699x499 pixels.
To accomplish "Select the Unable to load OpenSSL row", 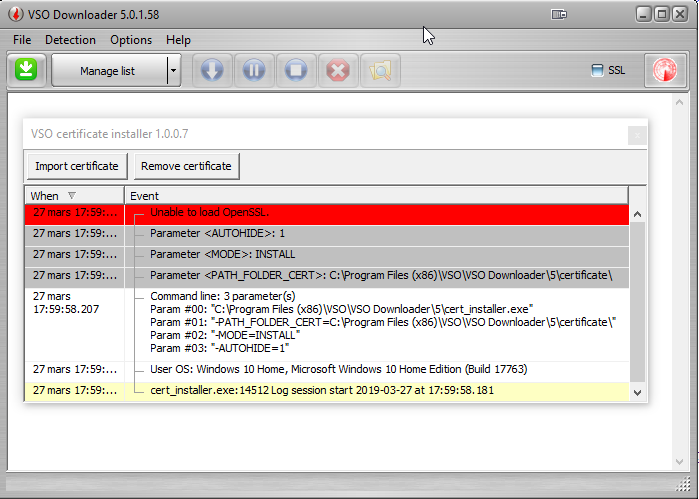I will click(x=327, y=213).
